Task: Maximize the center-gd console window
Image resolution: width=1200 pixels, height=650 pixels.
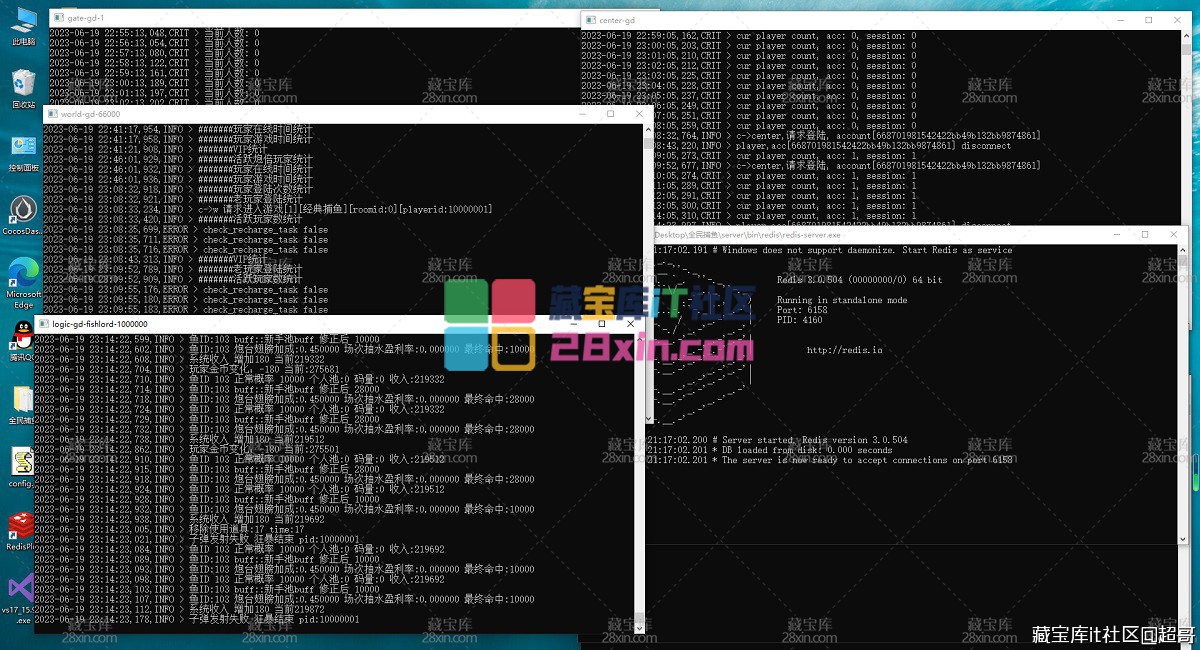Action: pos(1149,20)
